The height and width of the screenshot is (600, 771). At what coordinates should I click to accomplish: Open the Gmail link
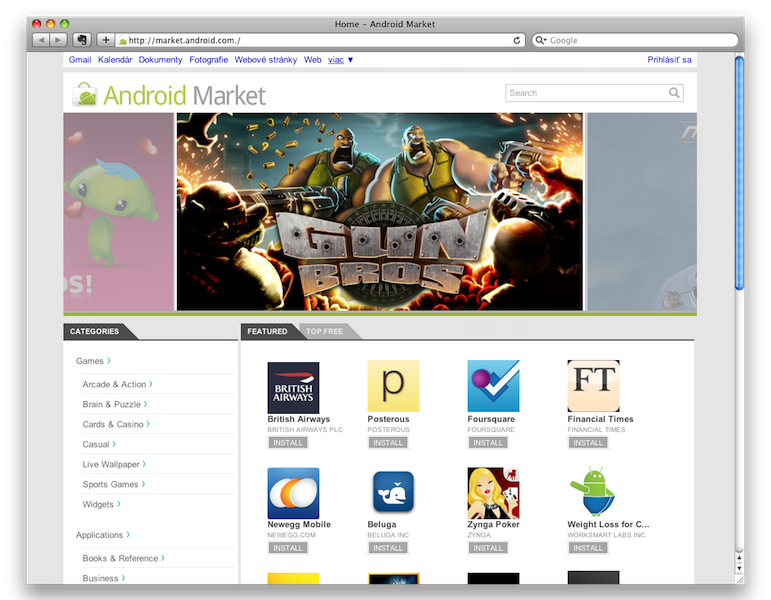pos(80,60)
